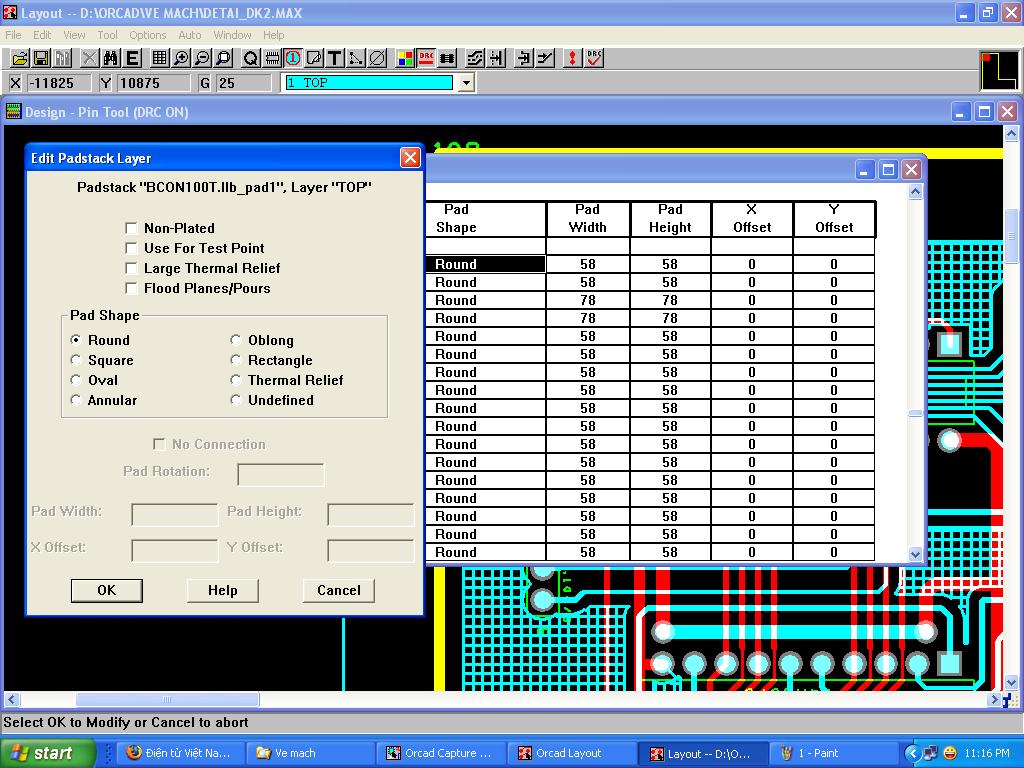Select the Thermal Relief pad shape
This screenshot has width=1024, height=768.
click(236, 380)
